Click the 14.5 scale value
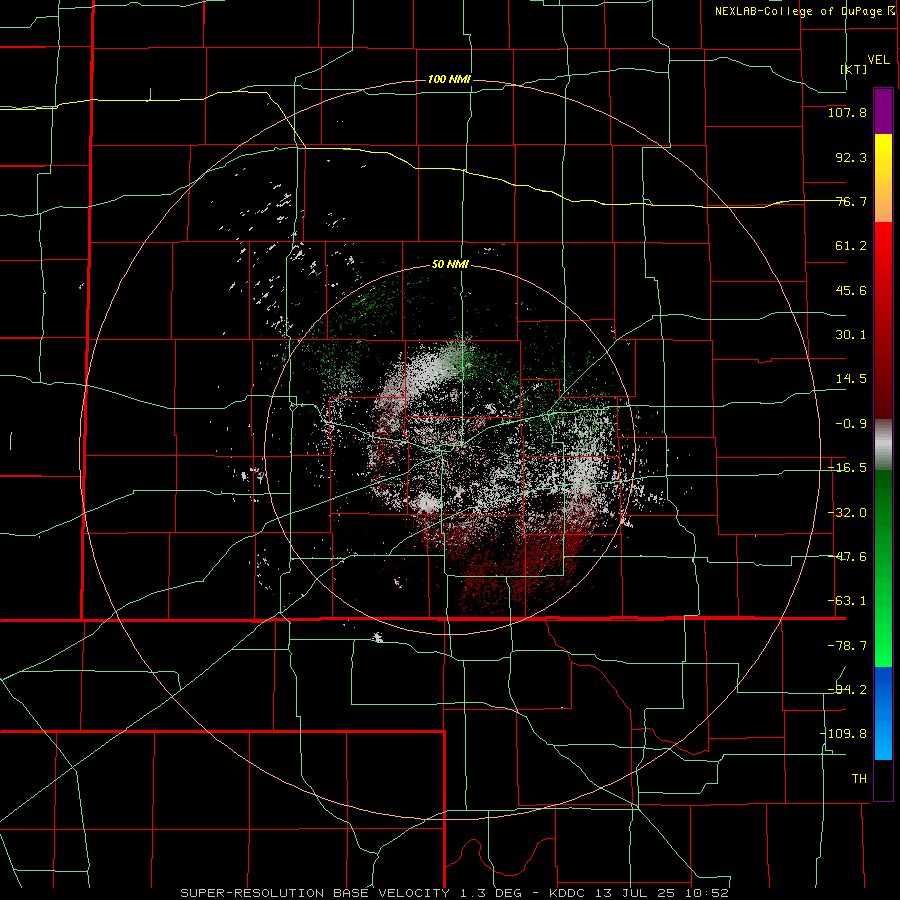 (851, 379)
